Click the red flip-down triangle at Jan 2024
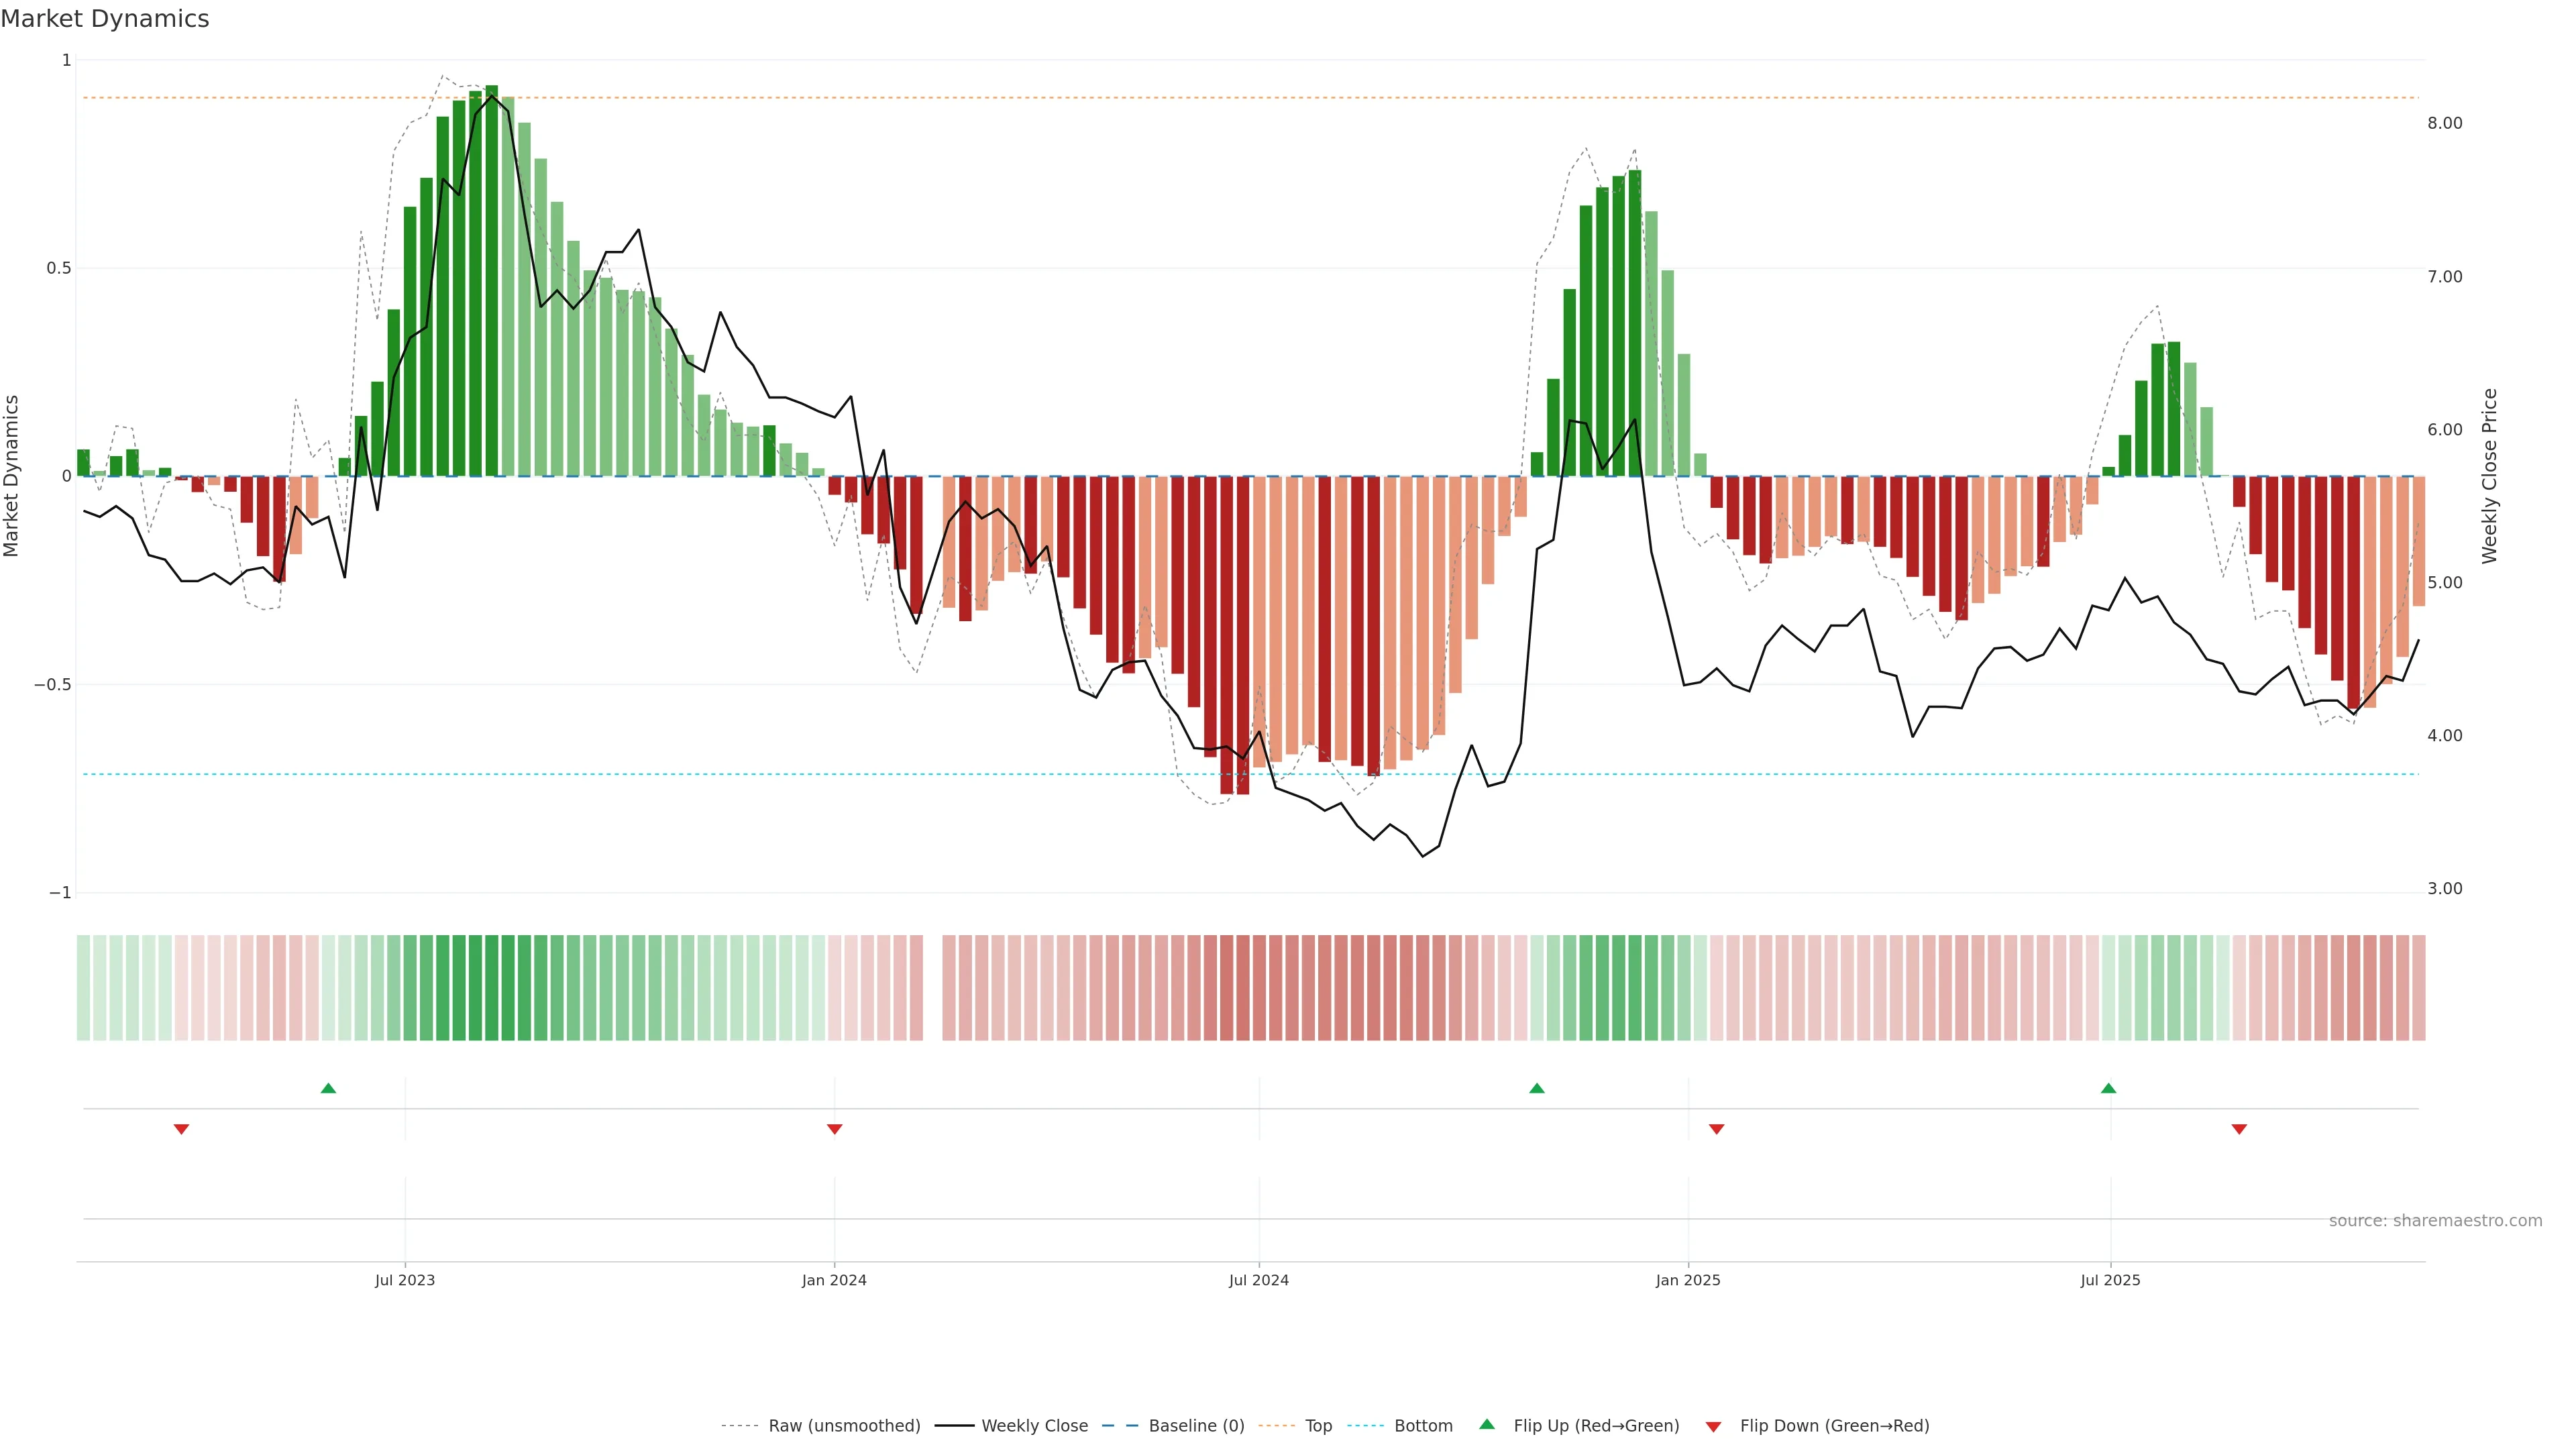This screenshot has width=2576, height=1449. coord(835,1129)
